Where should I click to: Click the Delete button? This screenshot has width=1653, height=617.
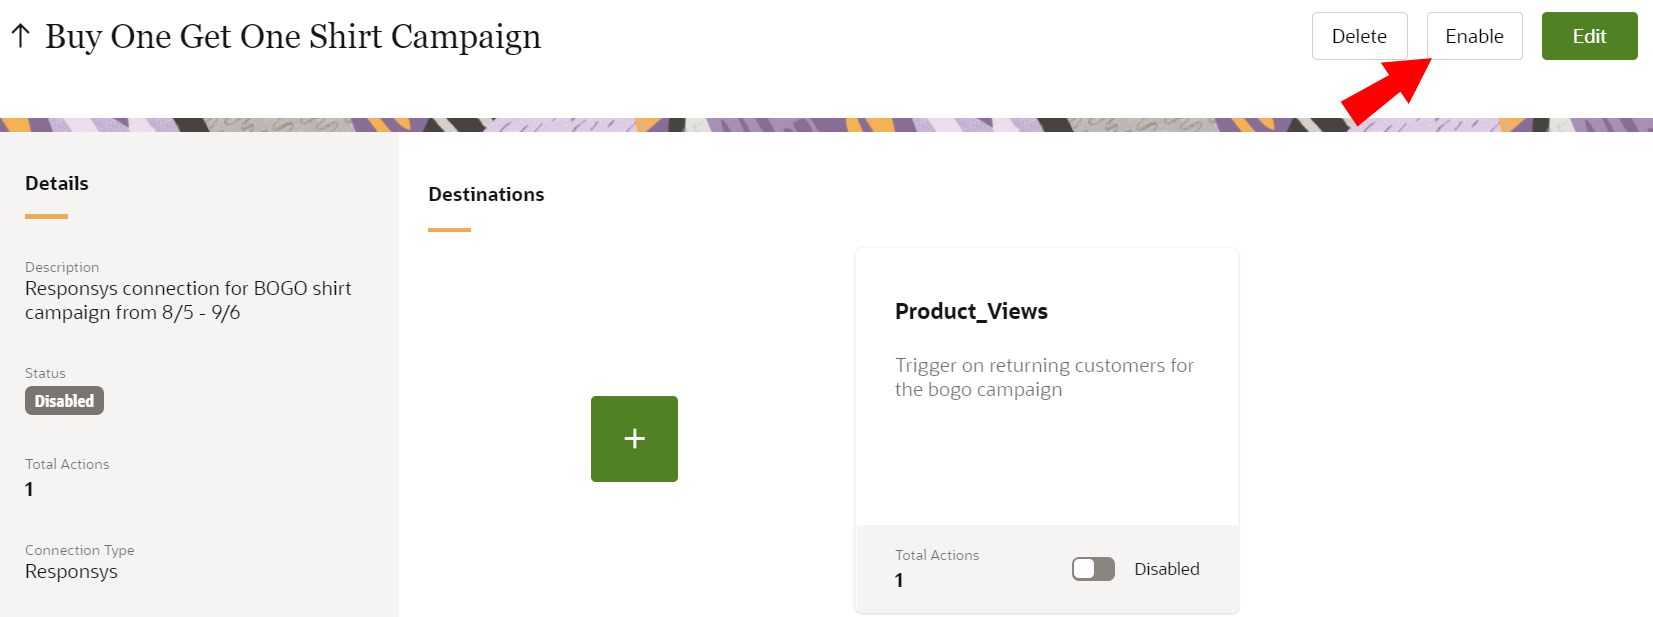pyautogui.click(x=1359, y=36)
